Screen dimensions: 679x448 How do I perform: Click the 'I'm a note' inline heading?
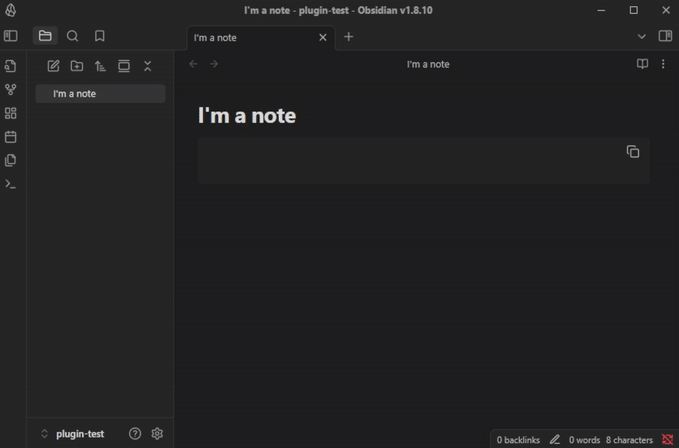[x=247, y=116]
